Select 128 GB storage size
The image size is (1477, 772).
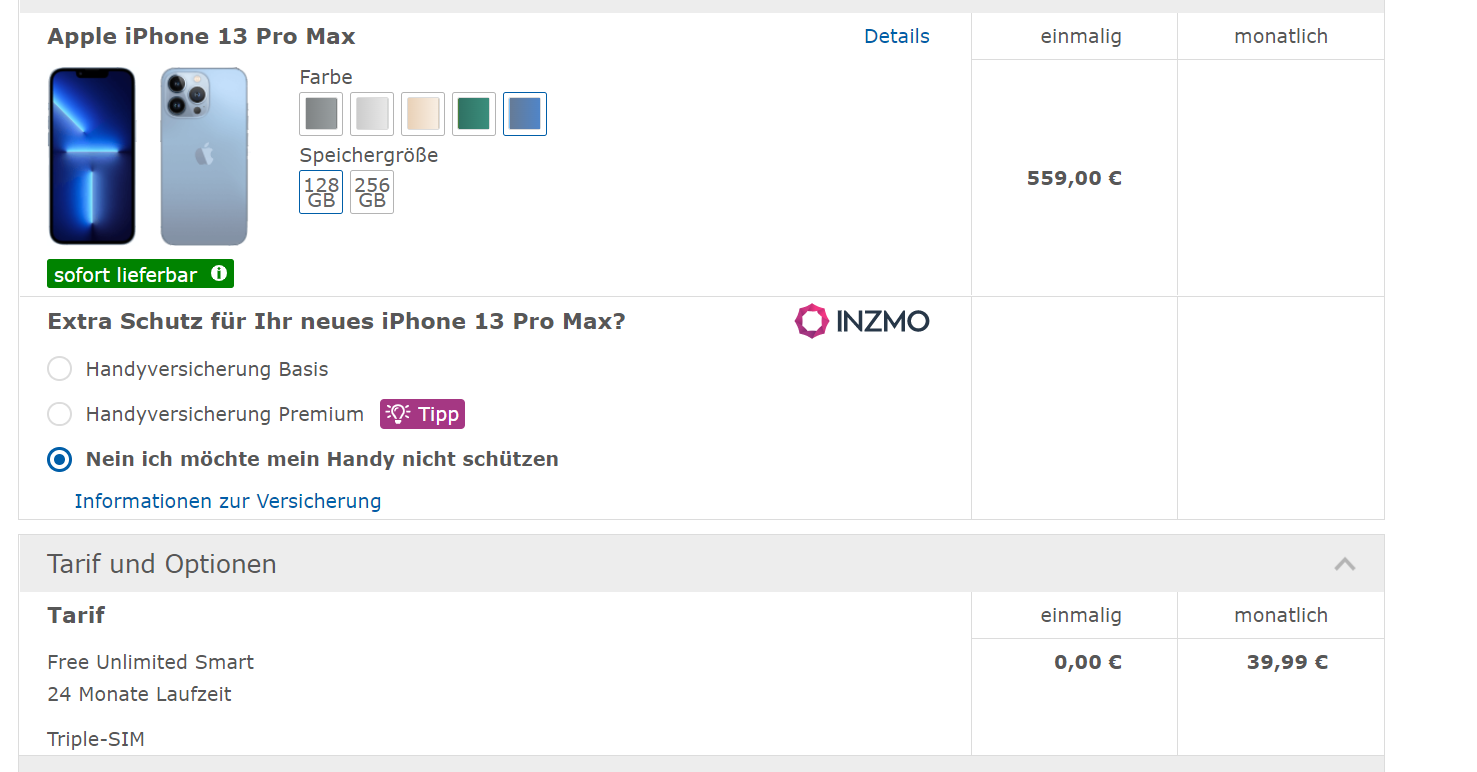tap(321, 192)
